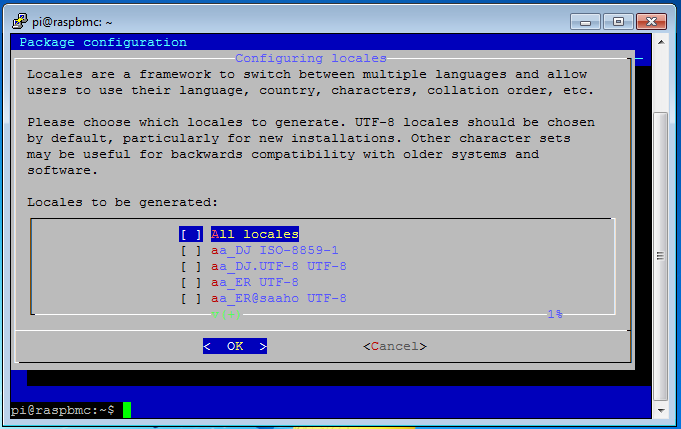The width and height of the screenshot is (681, 429).
Task: Select the aa_ER@saaho UTF-8 entry label
Action: tap(279, 299)
